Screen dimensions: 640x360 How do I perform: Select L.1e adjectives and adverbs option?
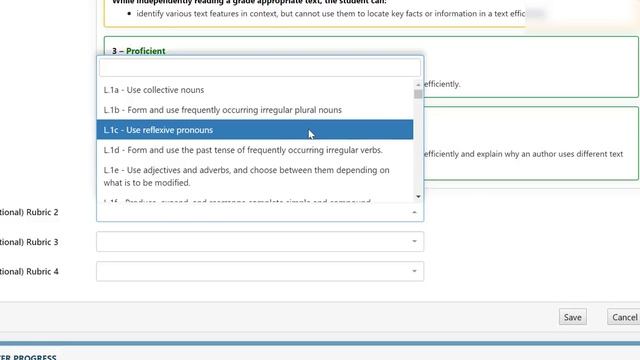point(255,176)
